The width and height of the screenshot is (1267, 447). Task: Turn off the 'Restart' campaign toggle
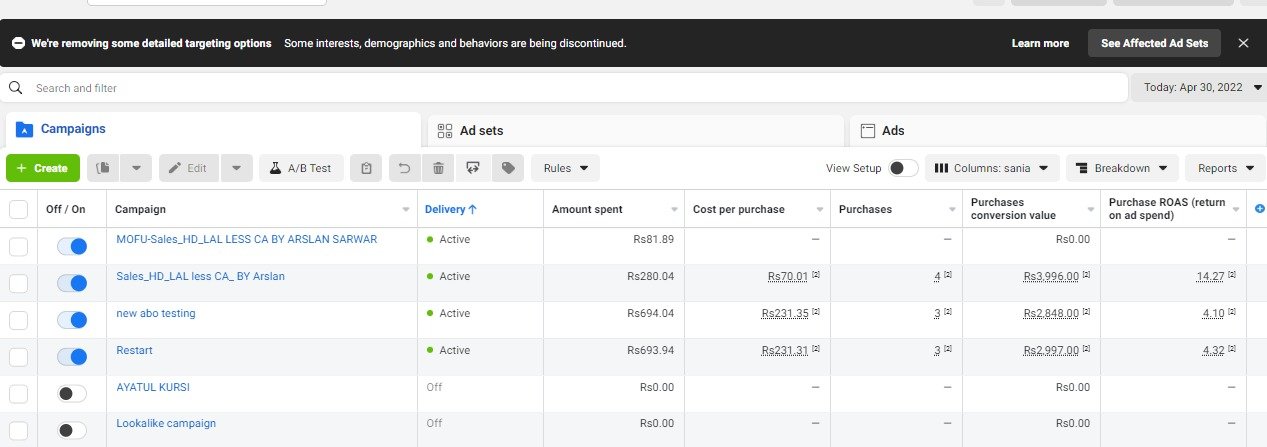[x=72, y=357]
